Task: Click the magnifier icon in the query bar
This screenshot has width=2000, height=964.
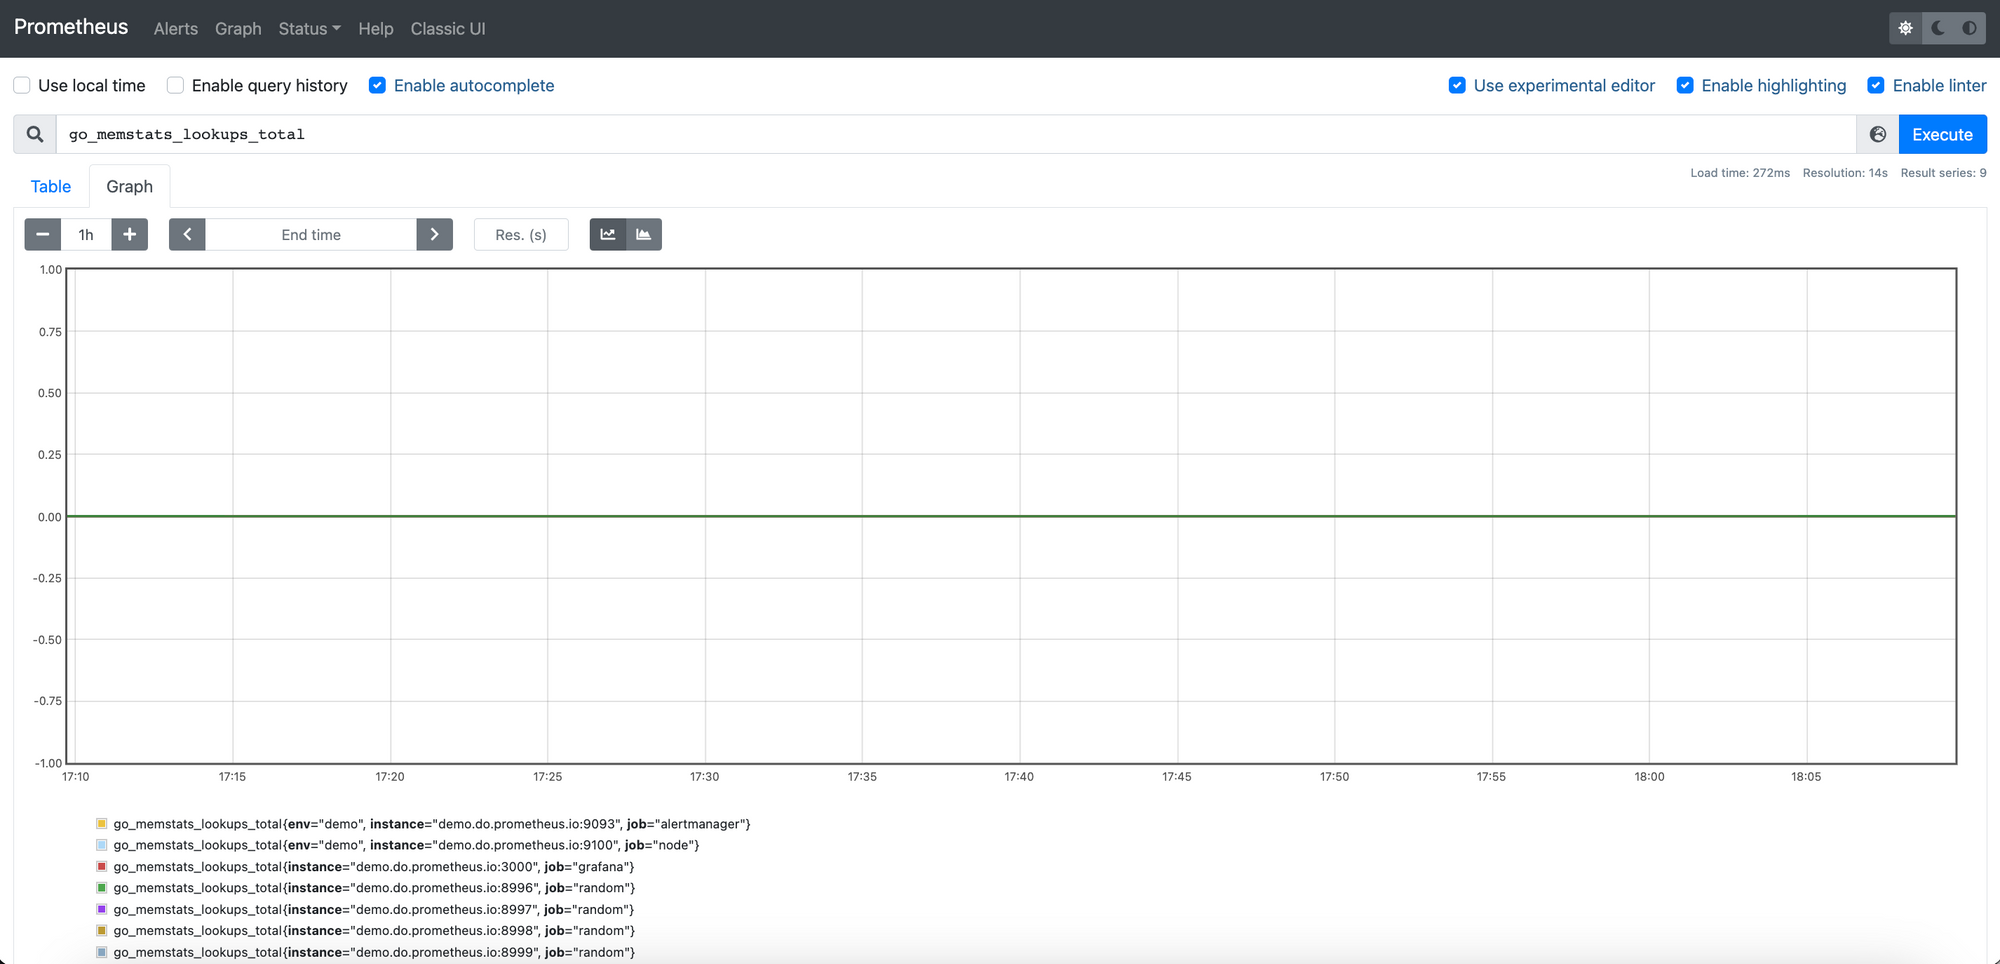Action: tap(34, 133)
